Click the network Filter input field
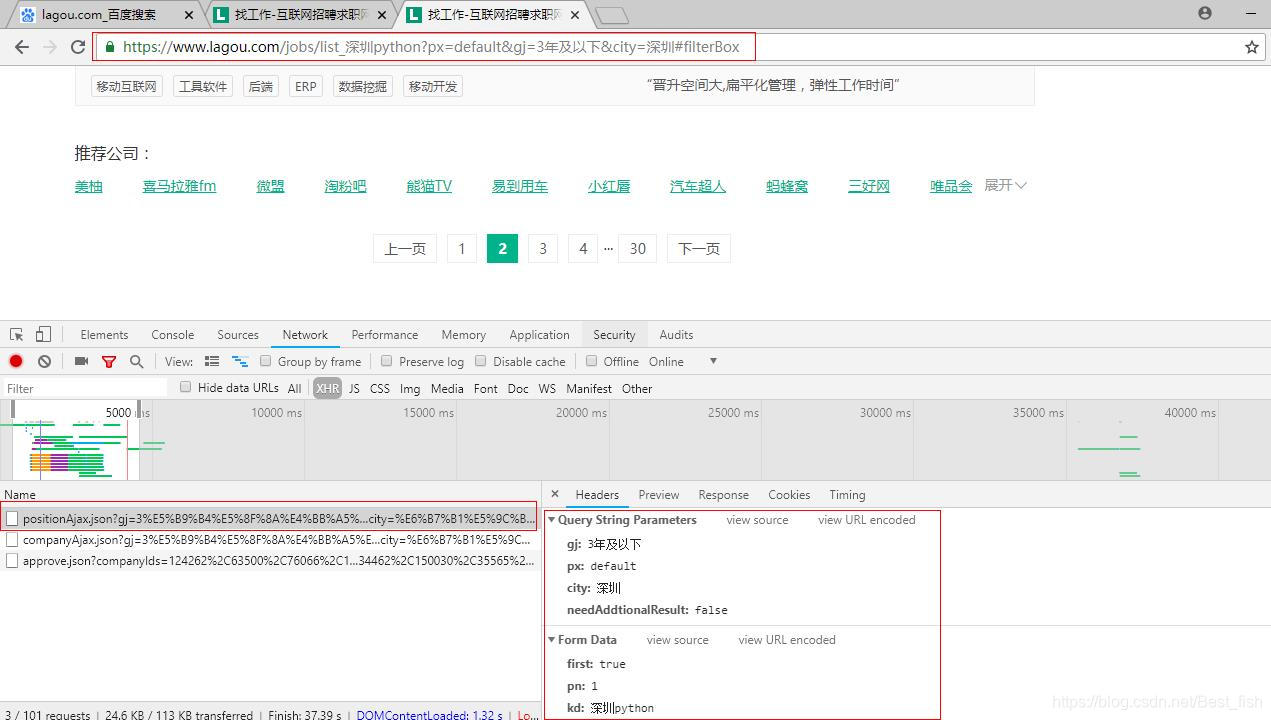Screen dimensions: 1271x720 click(85, 388)
